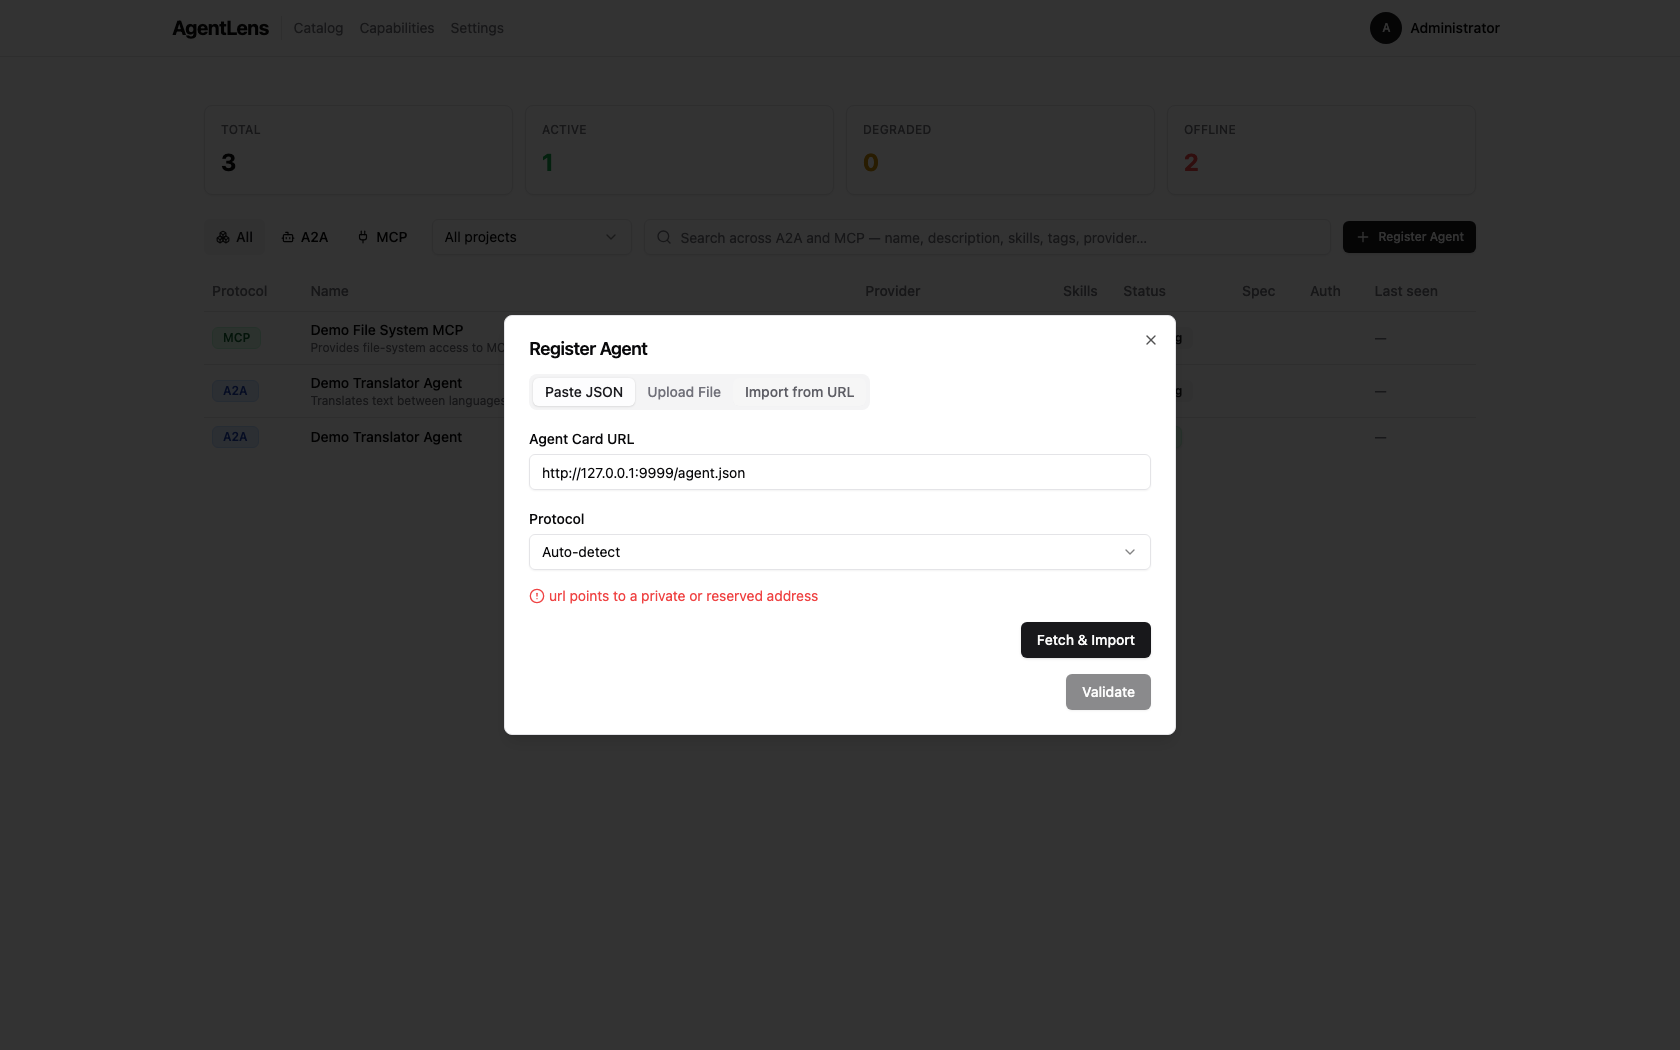
Task: Click the plug icon in the MCP filter
Action: click(x=361, y=237)
